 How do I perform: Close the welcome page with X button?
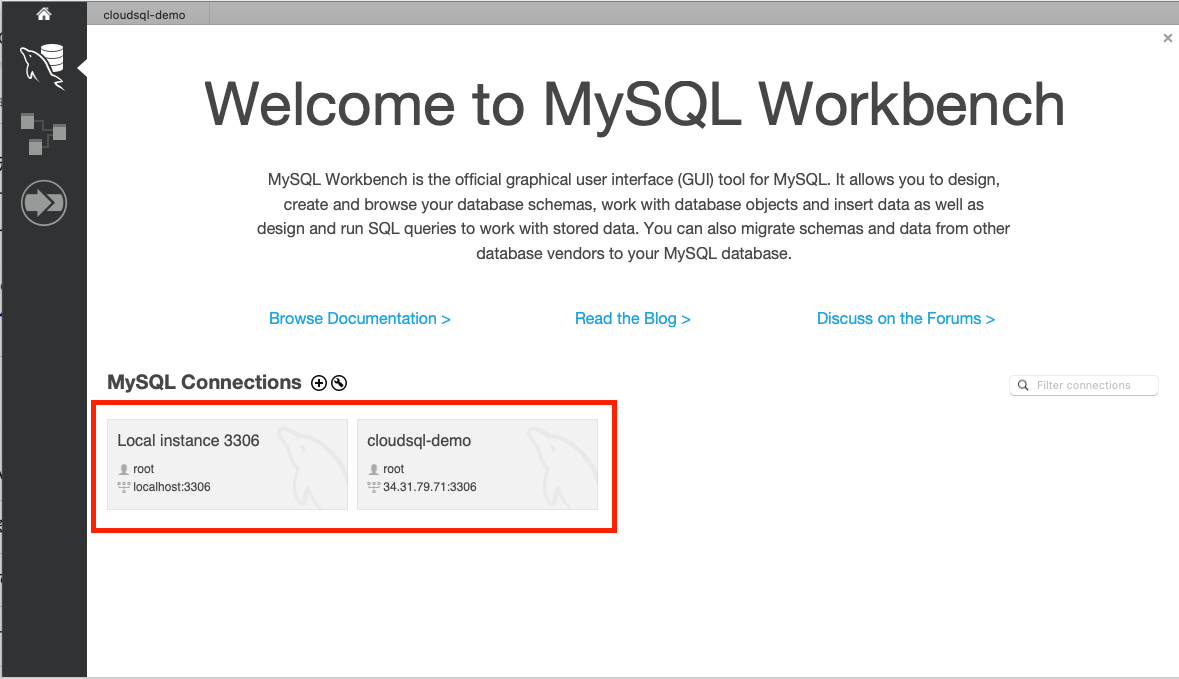(1167, 38)
